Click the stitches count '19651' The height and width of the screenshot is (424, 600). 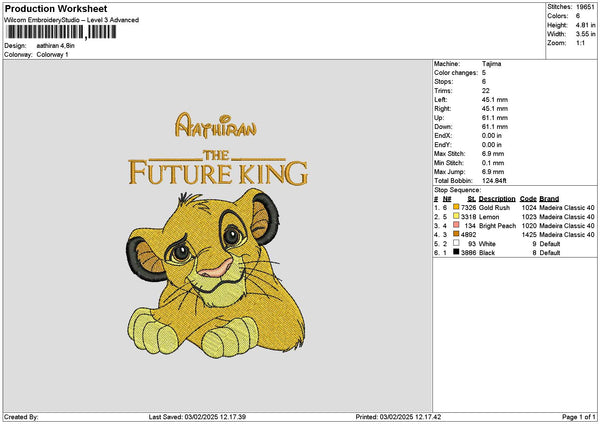[585, 7]
